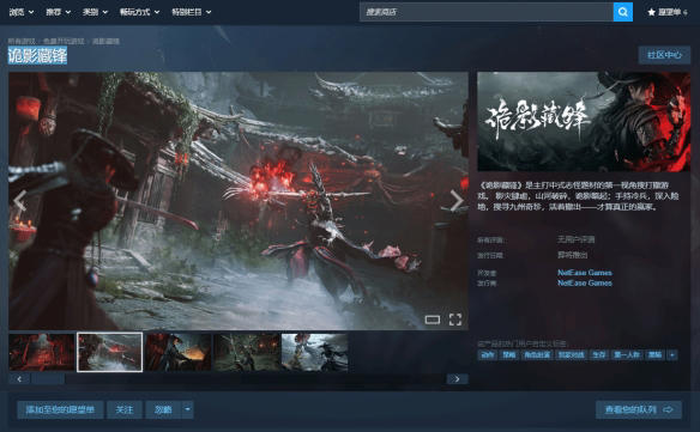Click the 第一人称 tag
This screenshot has height=432, width=700.
(x=627, y=355)
